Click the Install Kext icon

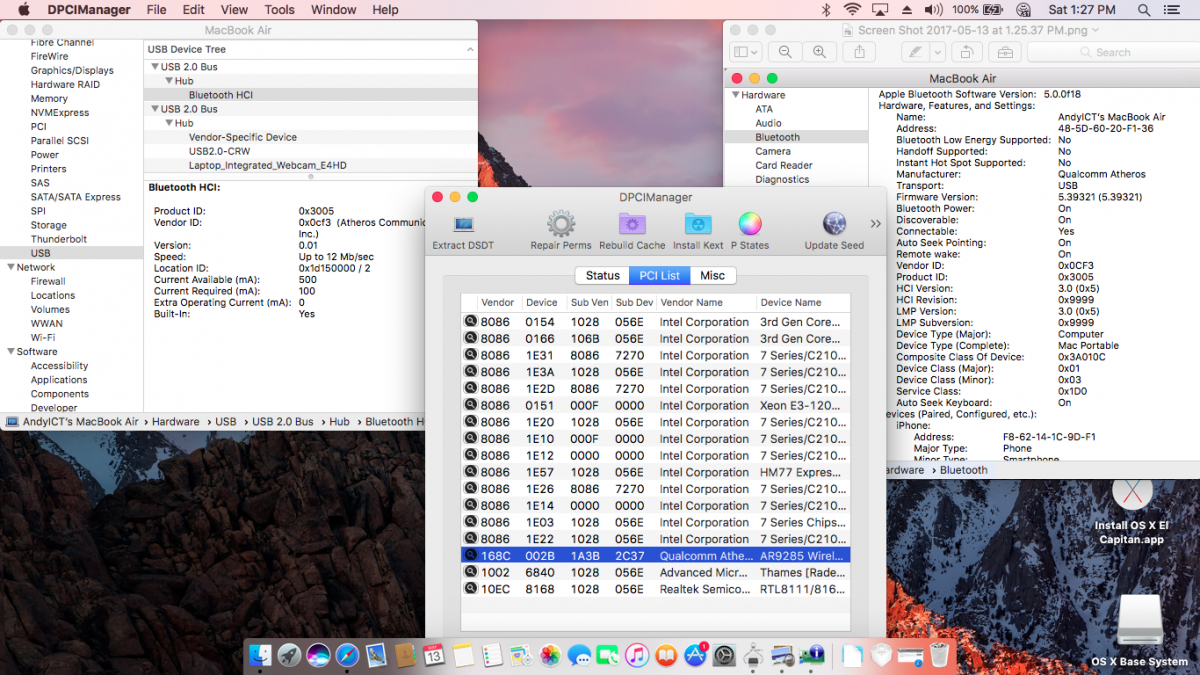(x=698, y=225)
